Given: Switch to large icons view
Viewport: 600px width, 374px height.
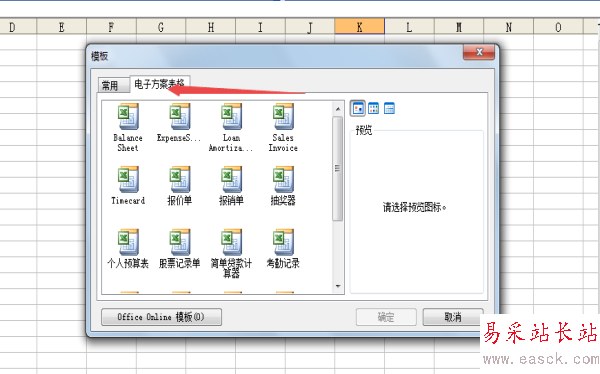Looking at the screenshot, I should [x=358, y=109].
